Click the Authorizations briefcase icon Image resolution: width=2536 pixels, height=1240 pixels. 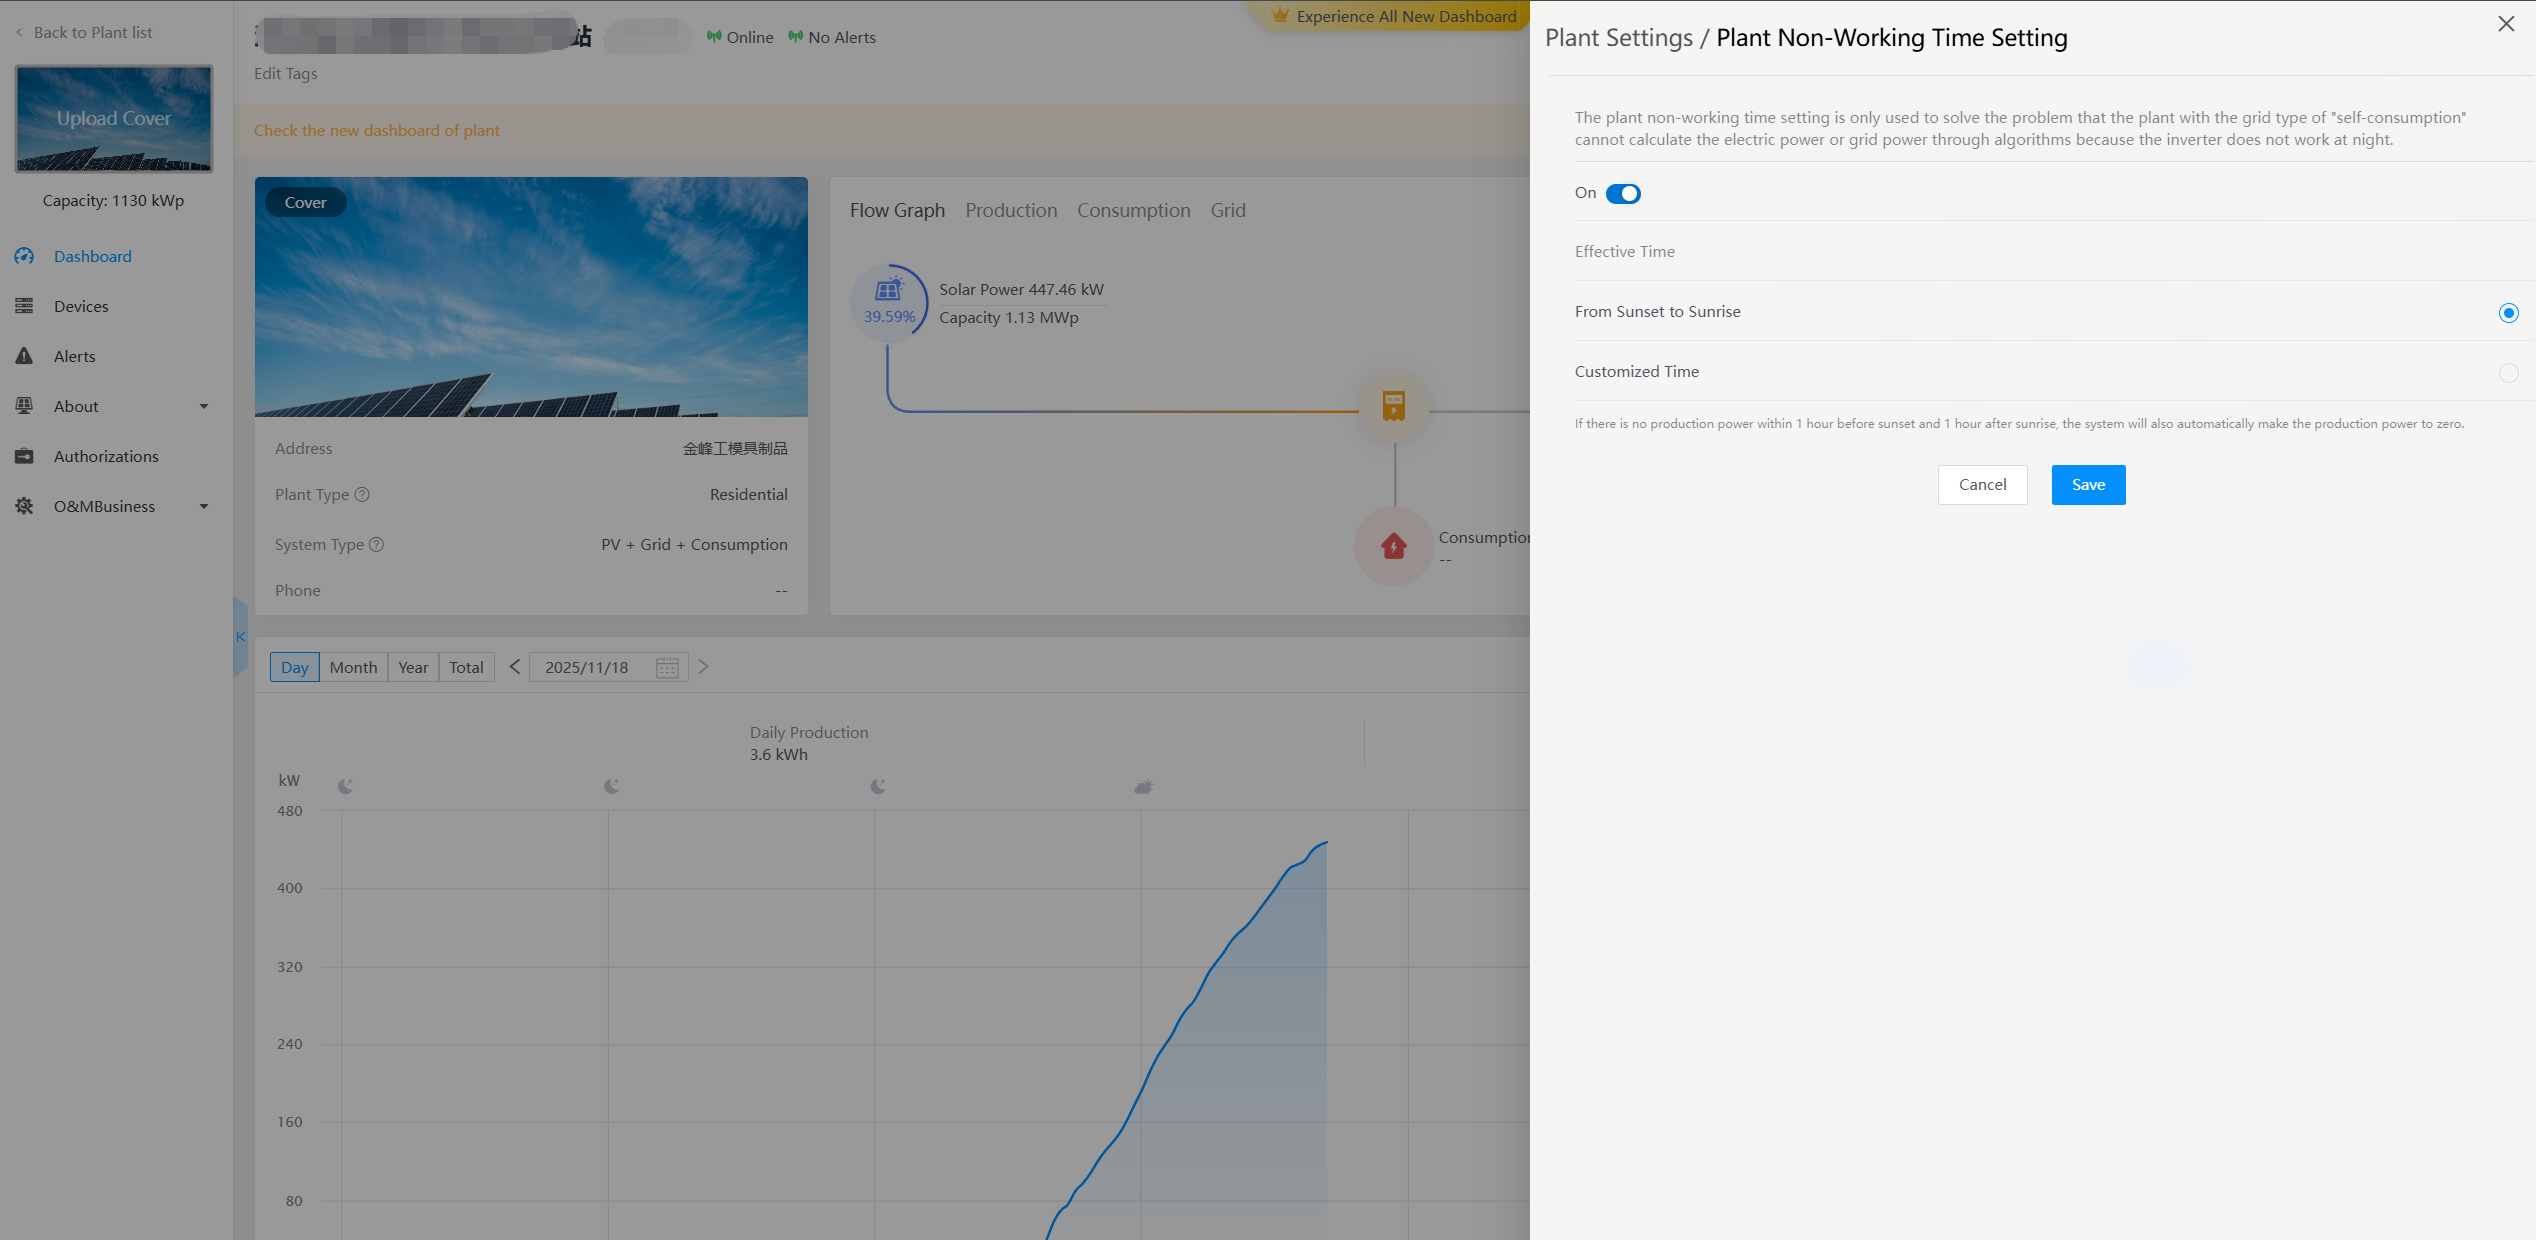(x=24, y=456)
